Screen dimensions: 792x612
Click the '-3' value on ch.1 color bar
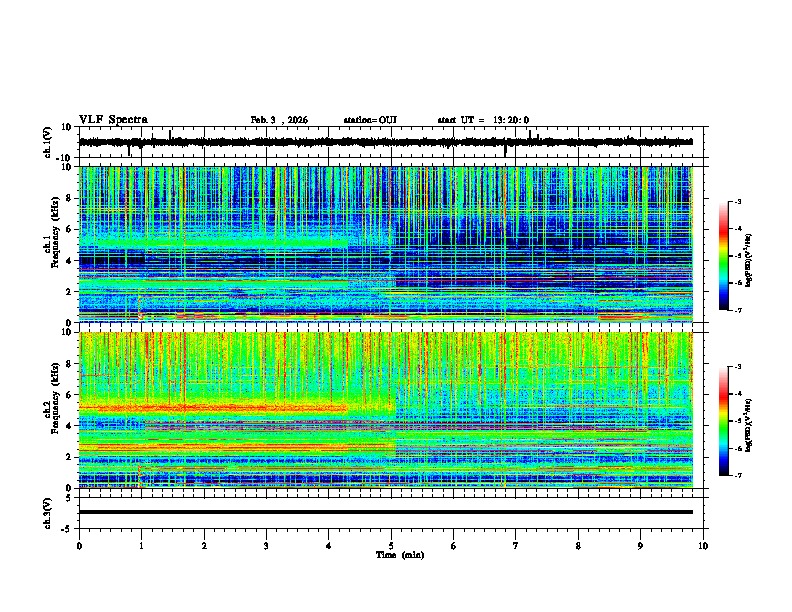point(736,201)
